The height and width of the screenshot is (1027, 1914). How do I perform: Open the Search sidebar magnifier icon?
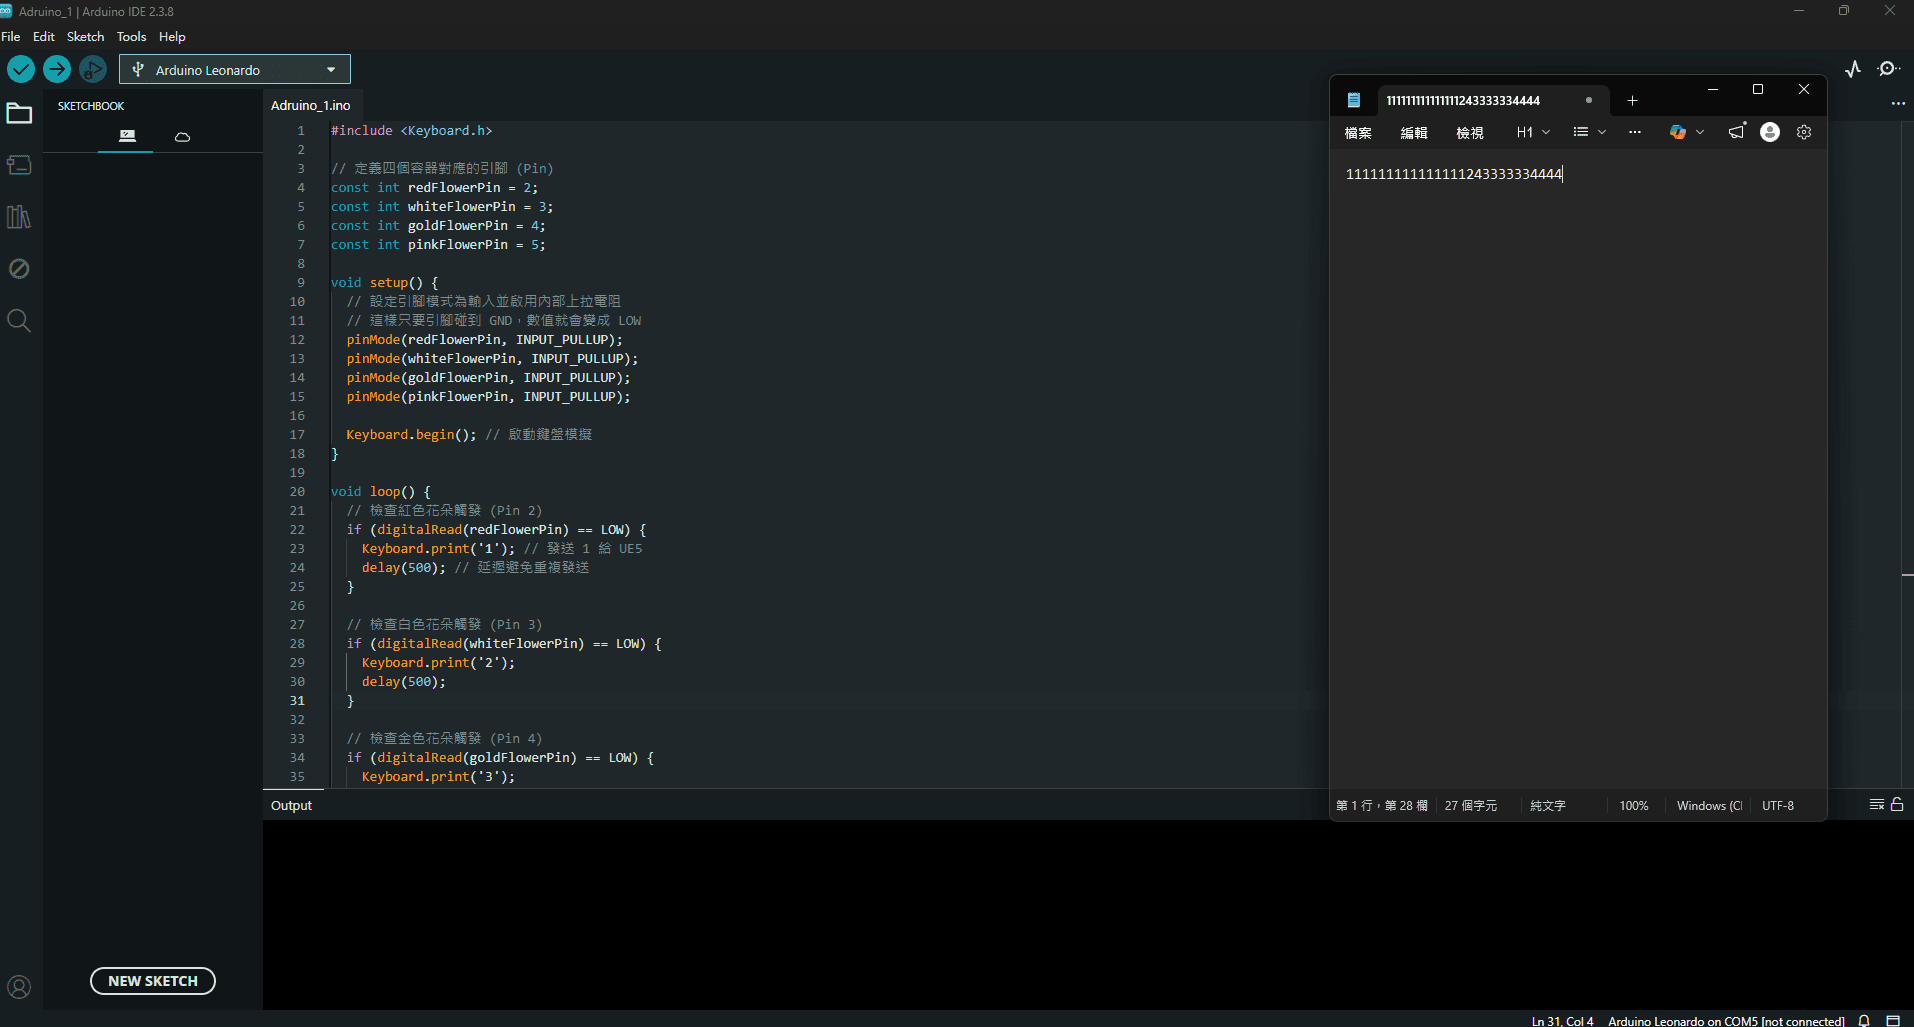pyautogui.click(x=19, y=321)
